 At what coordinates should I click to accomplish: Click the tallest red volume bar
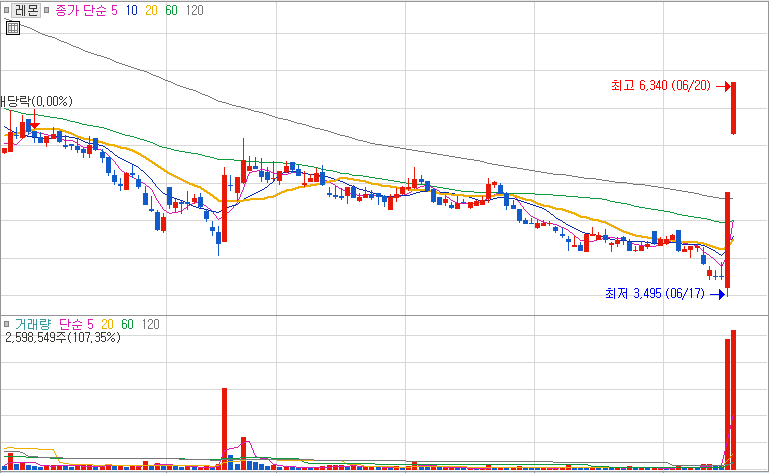734,400
